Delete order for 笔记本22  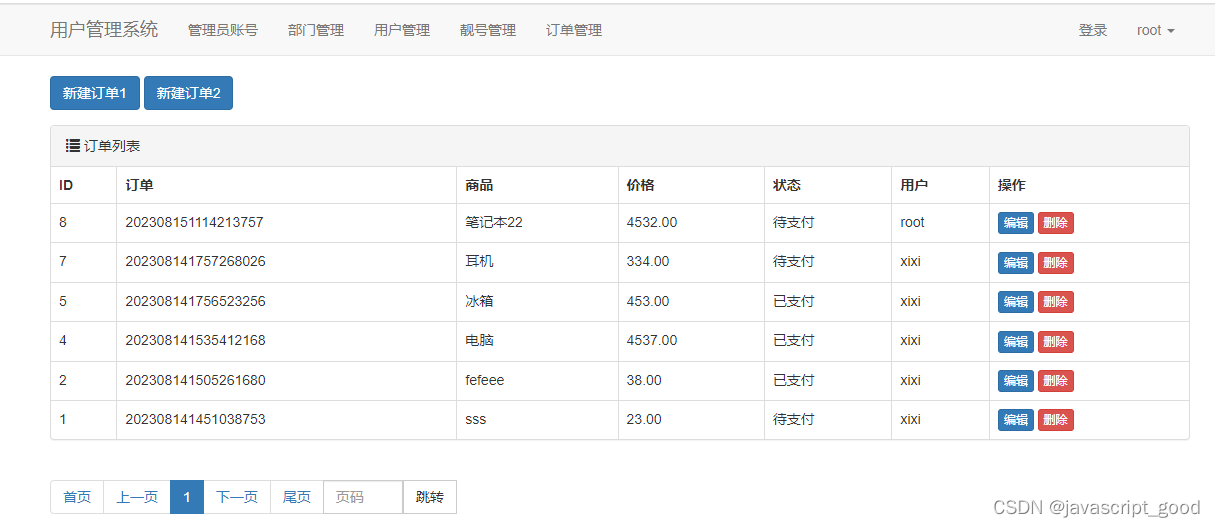click(x=1056, y=223)
